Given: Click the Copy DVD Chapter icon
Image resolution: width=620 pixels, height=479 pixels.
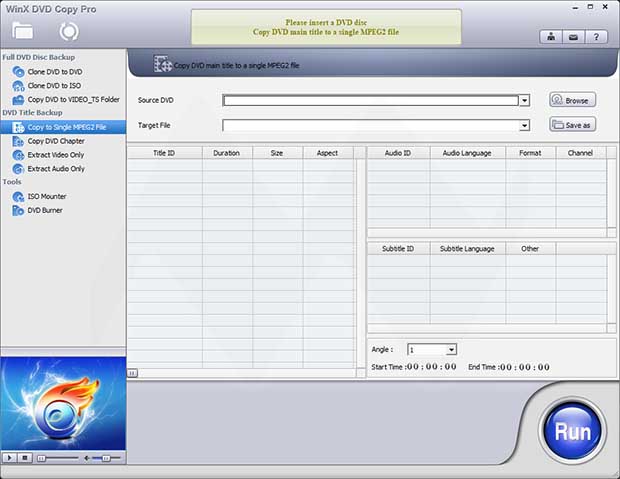Looking at the screenshot, I should [18, 141].
